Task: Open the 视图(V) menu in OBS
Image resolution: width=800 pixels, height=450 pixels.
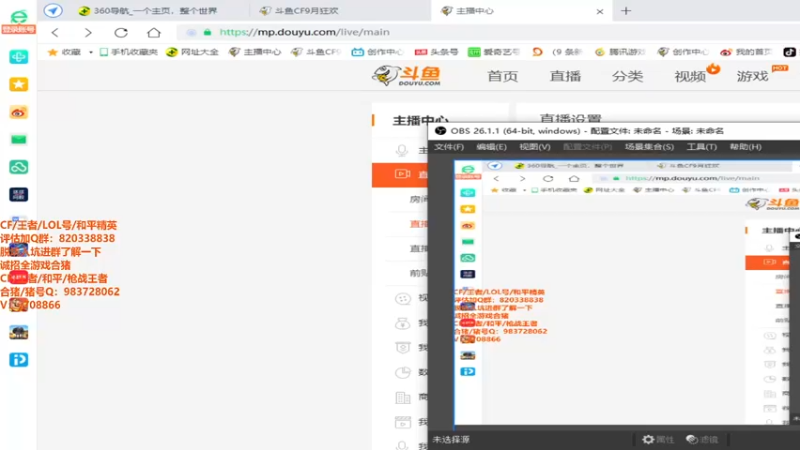Action: coord(535,147)
